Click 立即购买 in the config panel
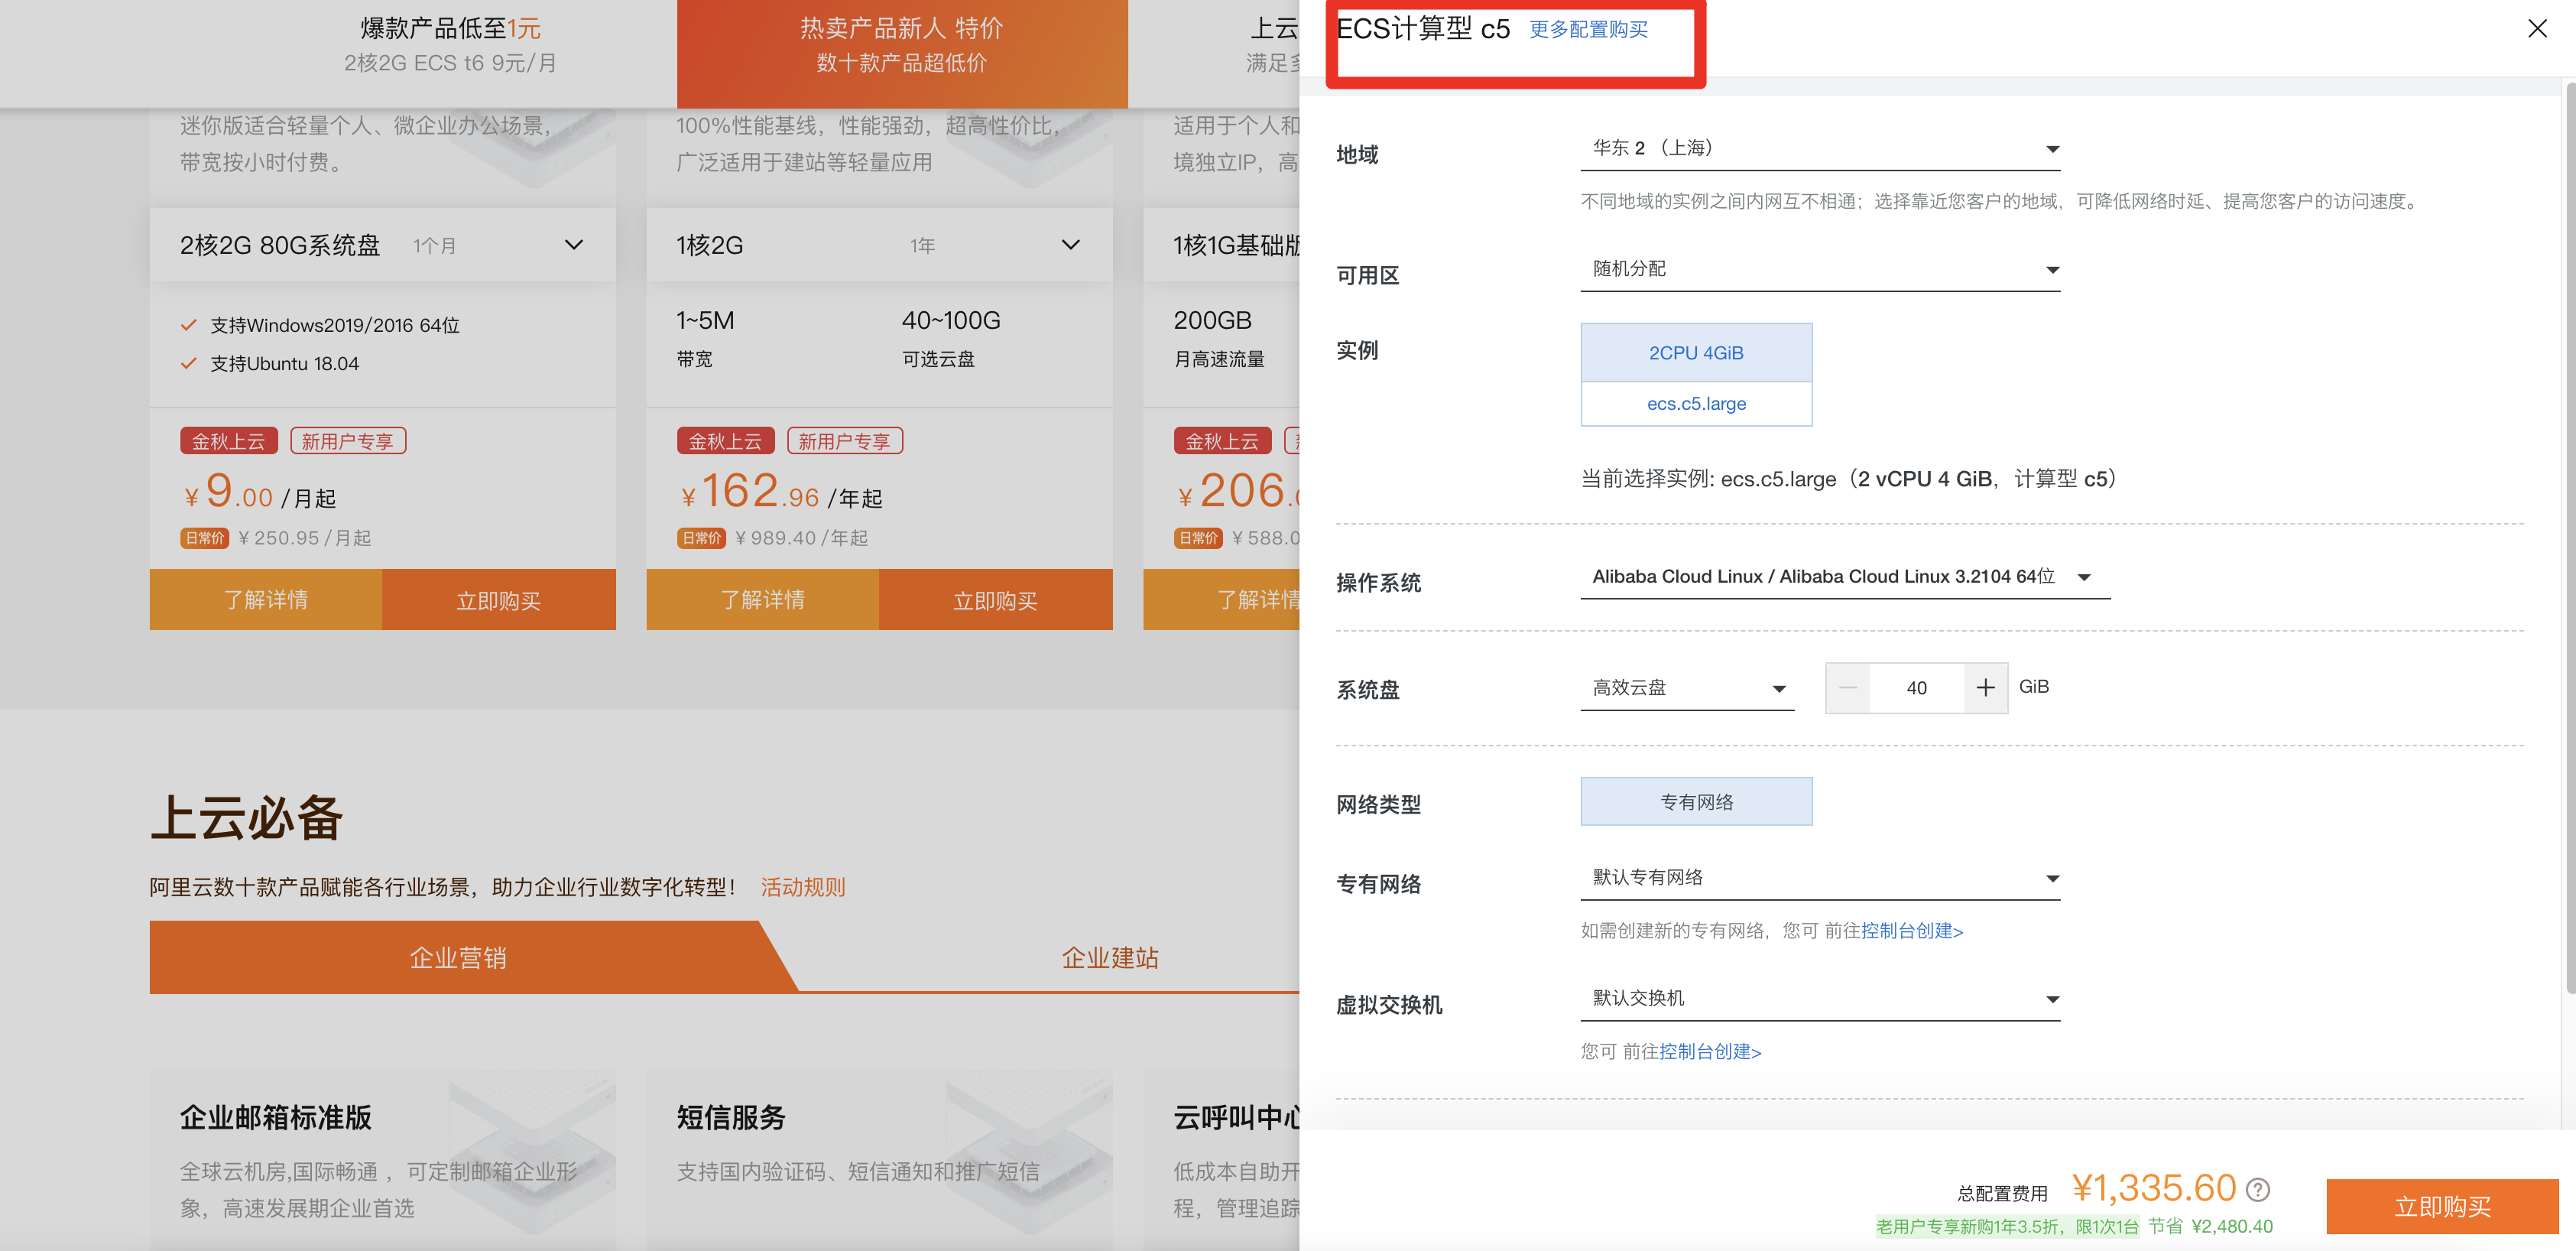The height and width of the screenshot is (1251, 2576). tap(2441, 1206)
